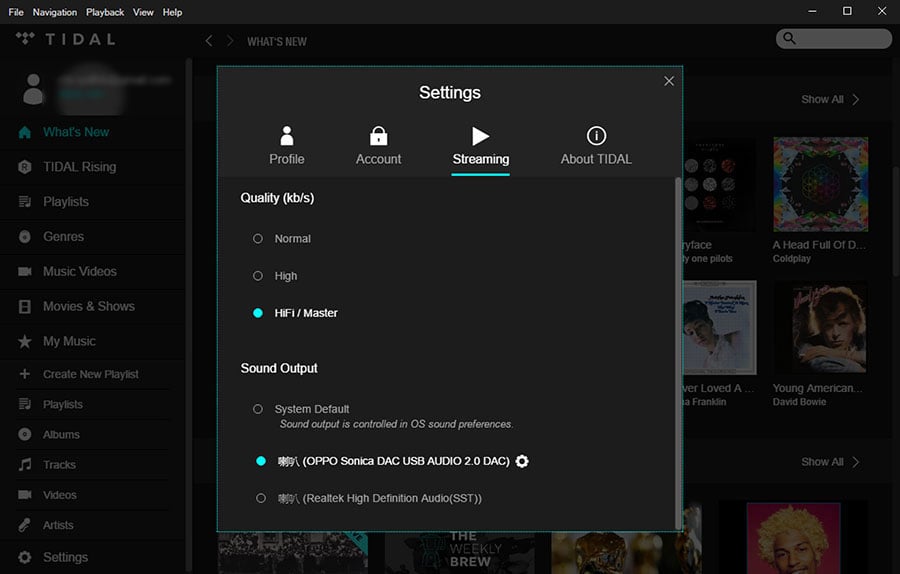
Task: Go forward with the right arrow
Action: point(230,41)
